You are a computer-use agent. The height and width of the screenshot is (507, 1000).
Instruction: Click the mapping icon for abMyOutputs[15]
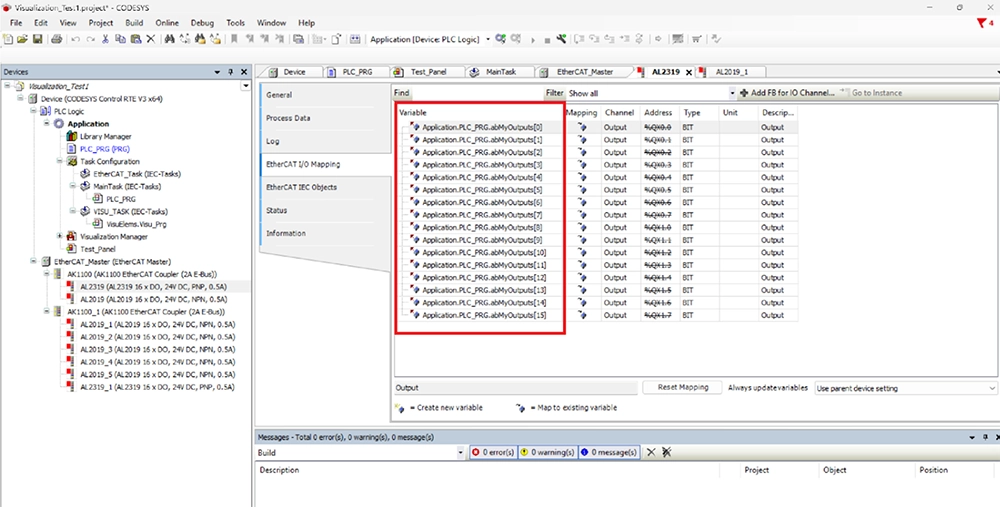click(582, 315)
